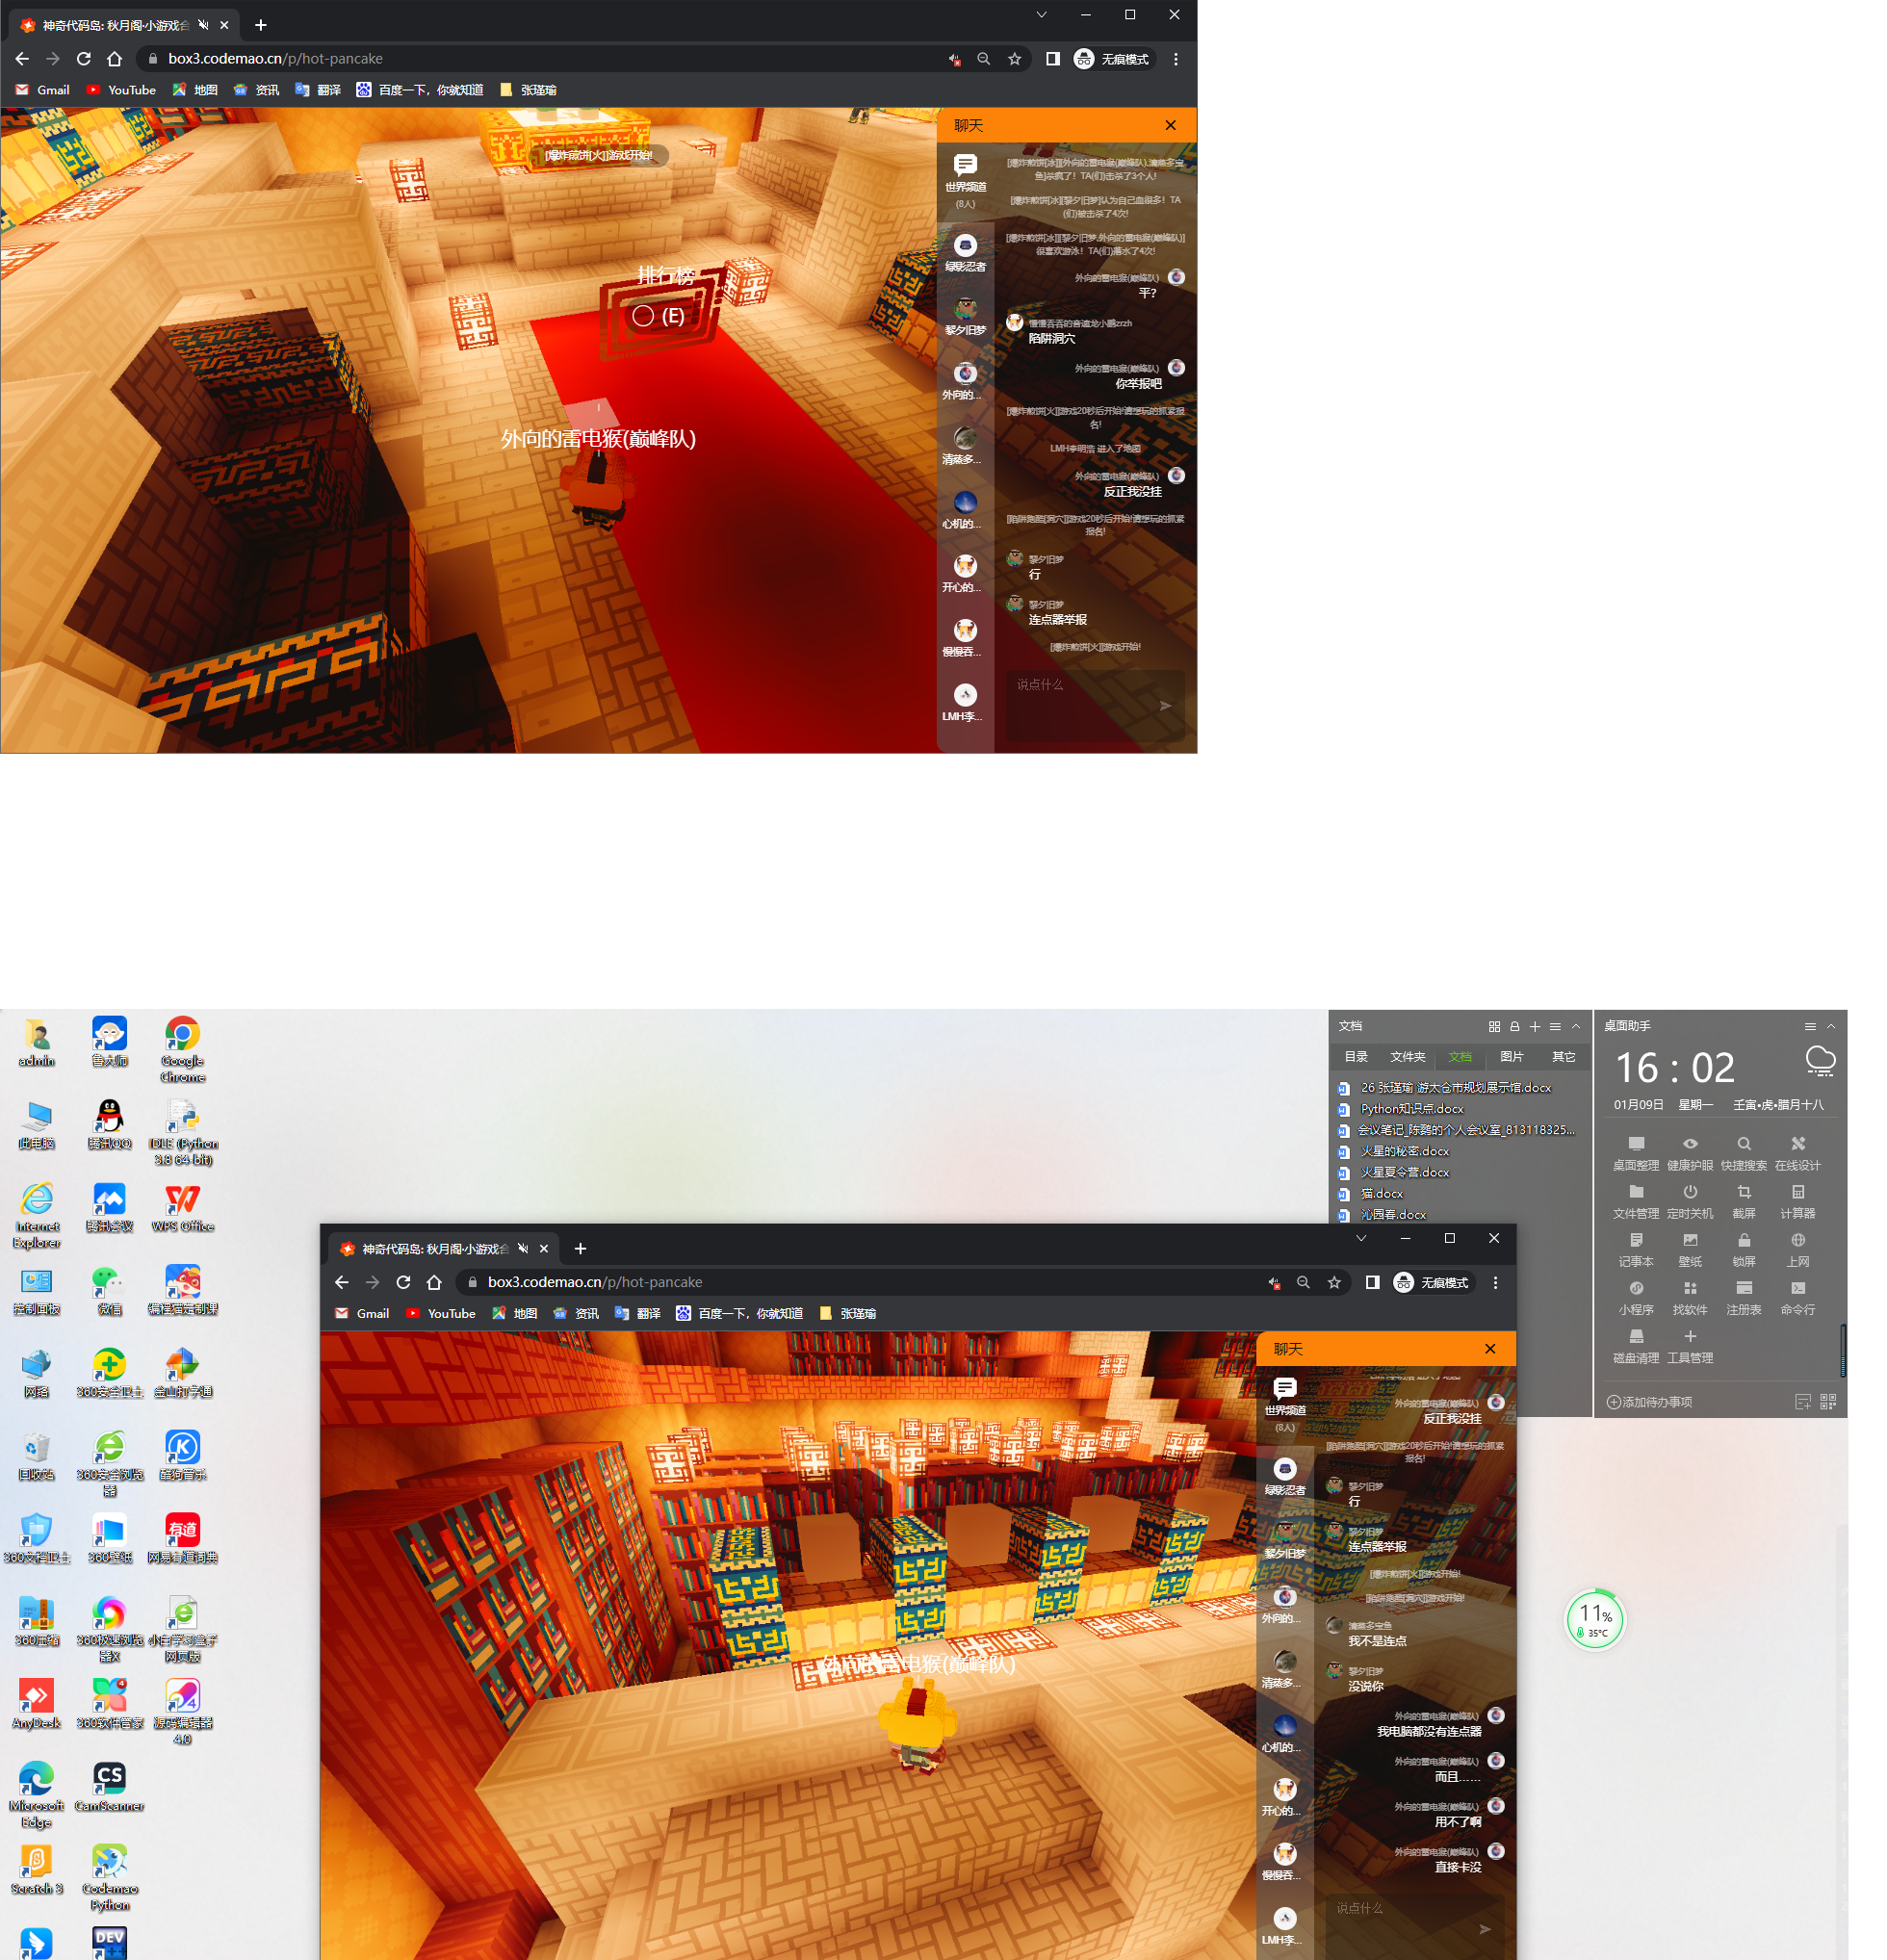Click the plus icon in 文档 panel header
Screen dimensions: 1887x1960
pos(1535,1026)
